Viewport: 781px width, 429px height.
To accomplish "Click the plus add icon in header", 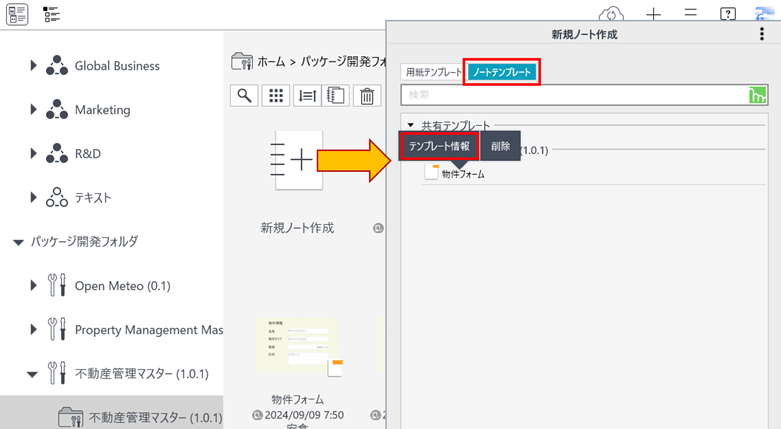I will [653, 14].
